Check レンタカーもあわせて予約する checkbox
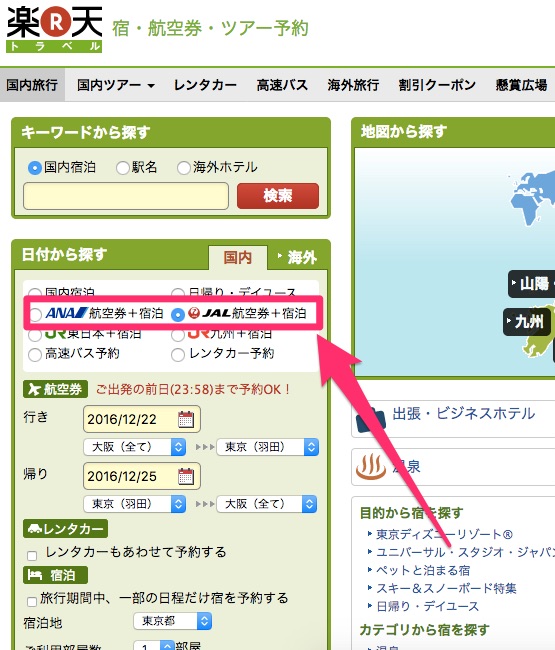This screenshot has width=555, height=650. coord(32,555)
